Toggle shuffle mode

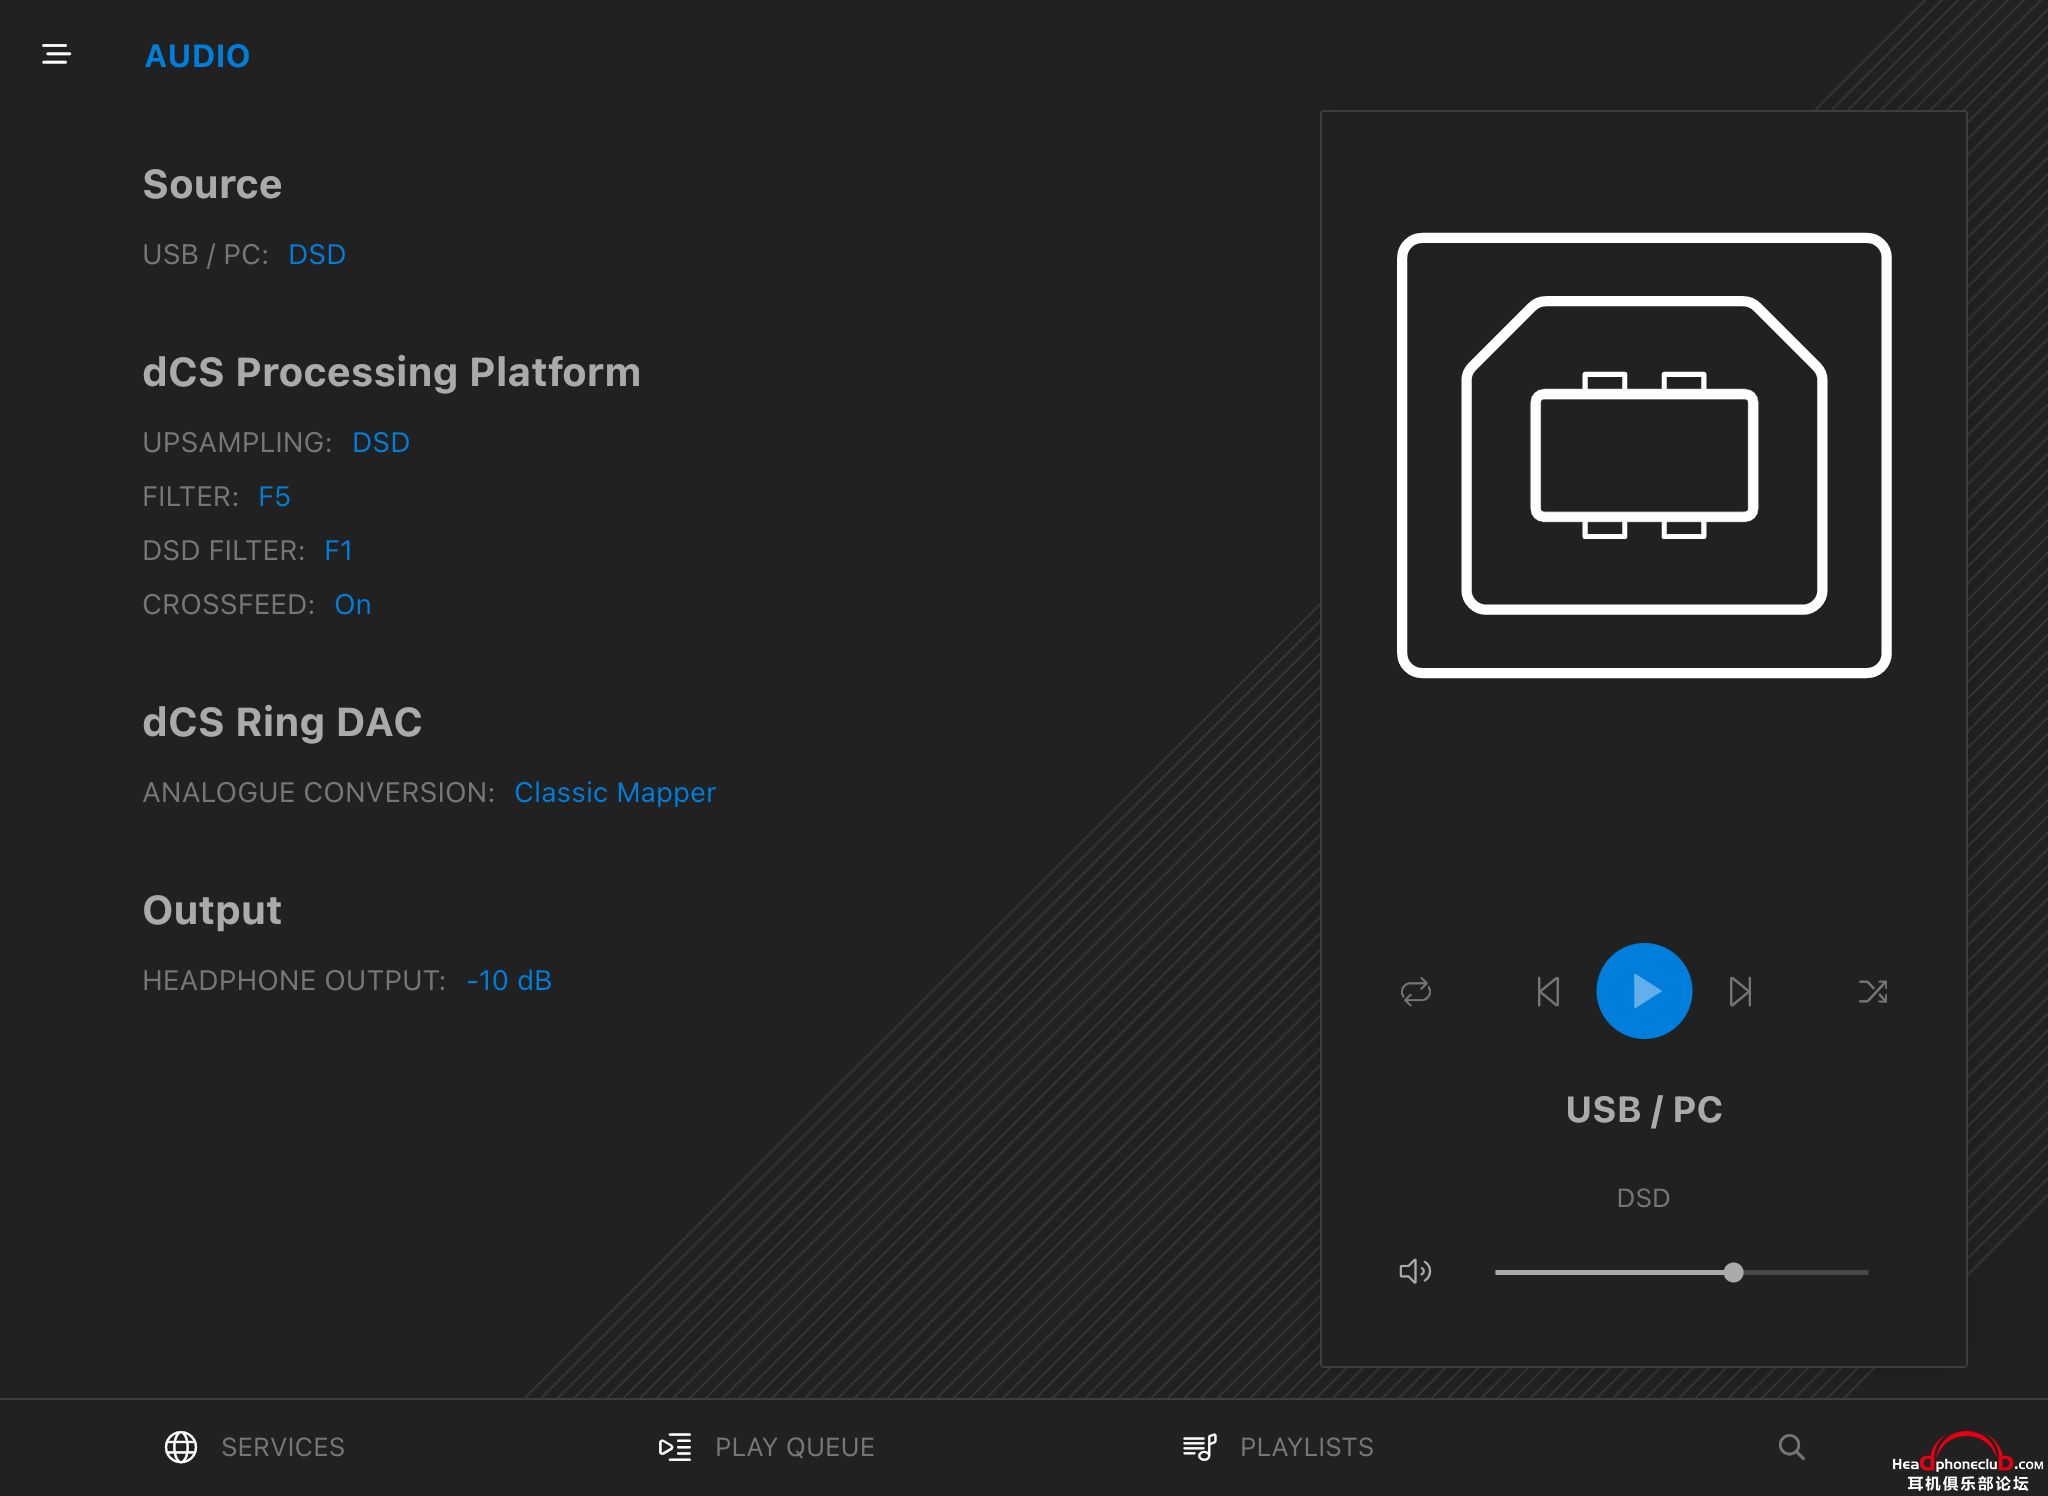point(1872,991)
